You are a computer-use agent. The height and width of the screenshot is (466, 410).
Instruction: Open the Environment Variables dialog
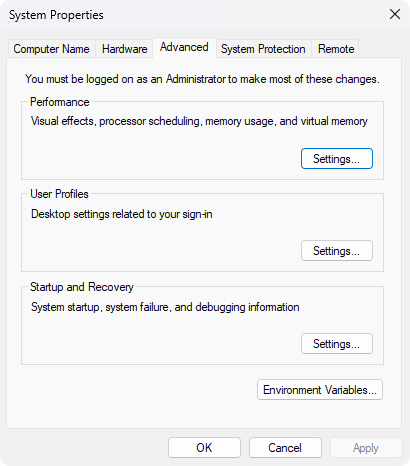point(320,390)
